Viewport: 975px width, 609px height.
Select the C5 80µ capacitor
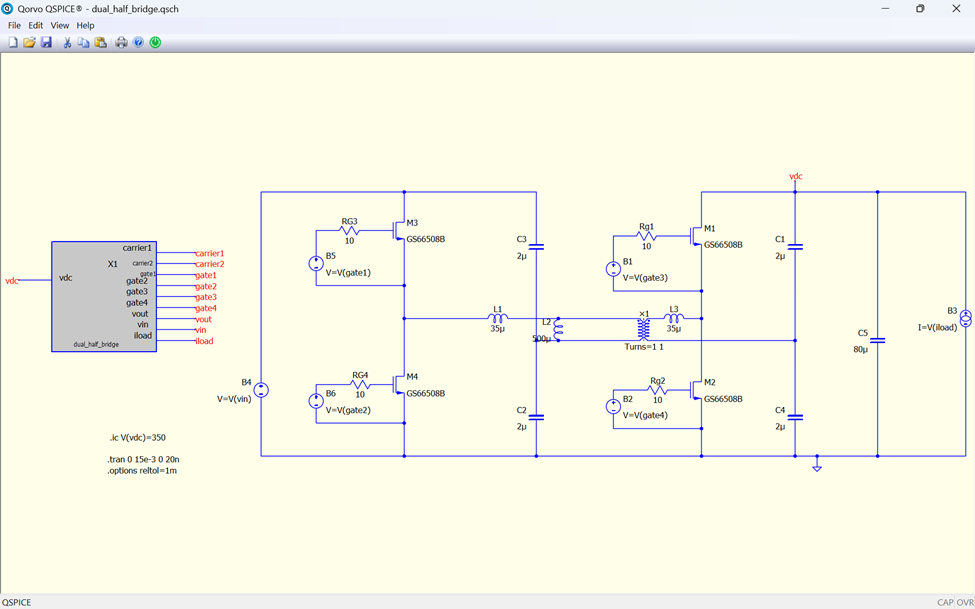point(877,340)
